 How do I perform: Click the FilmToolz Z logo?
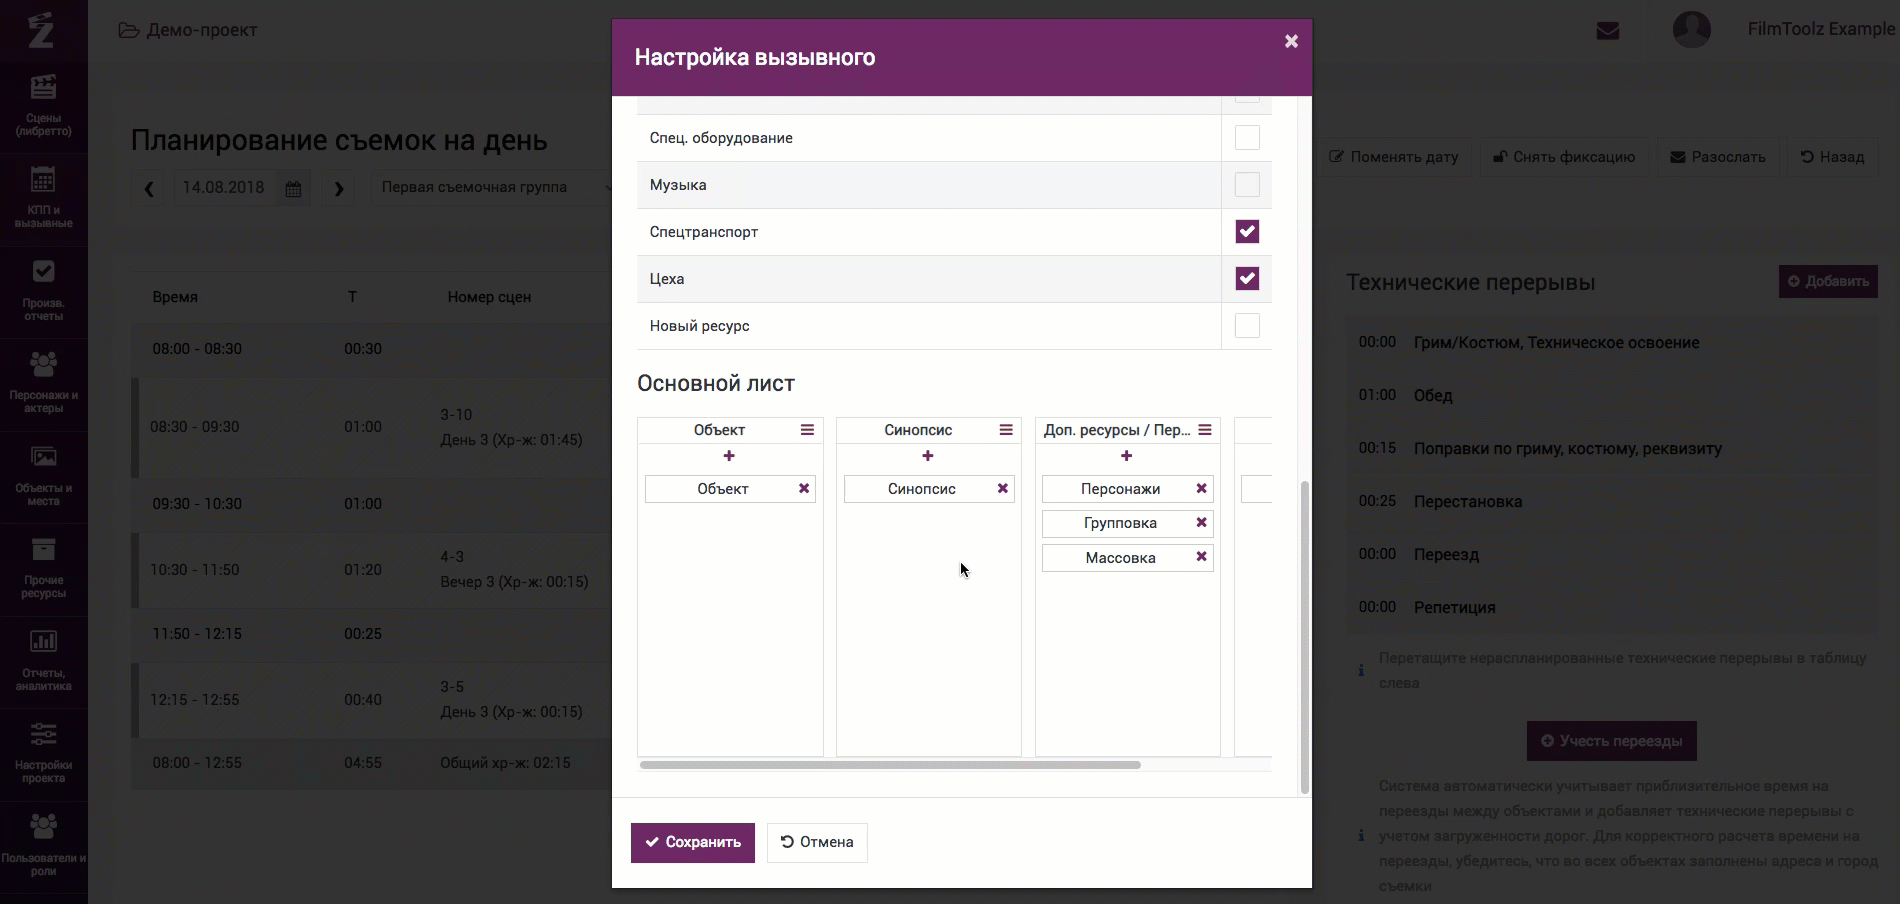[x=41, y=30]
